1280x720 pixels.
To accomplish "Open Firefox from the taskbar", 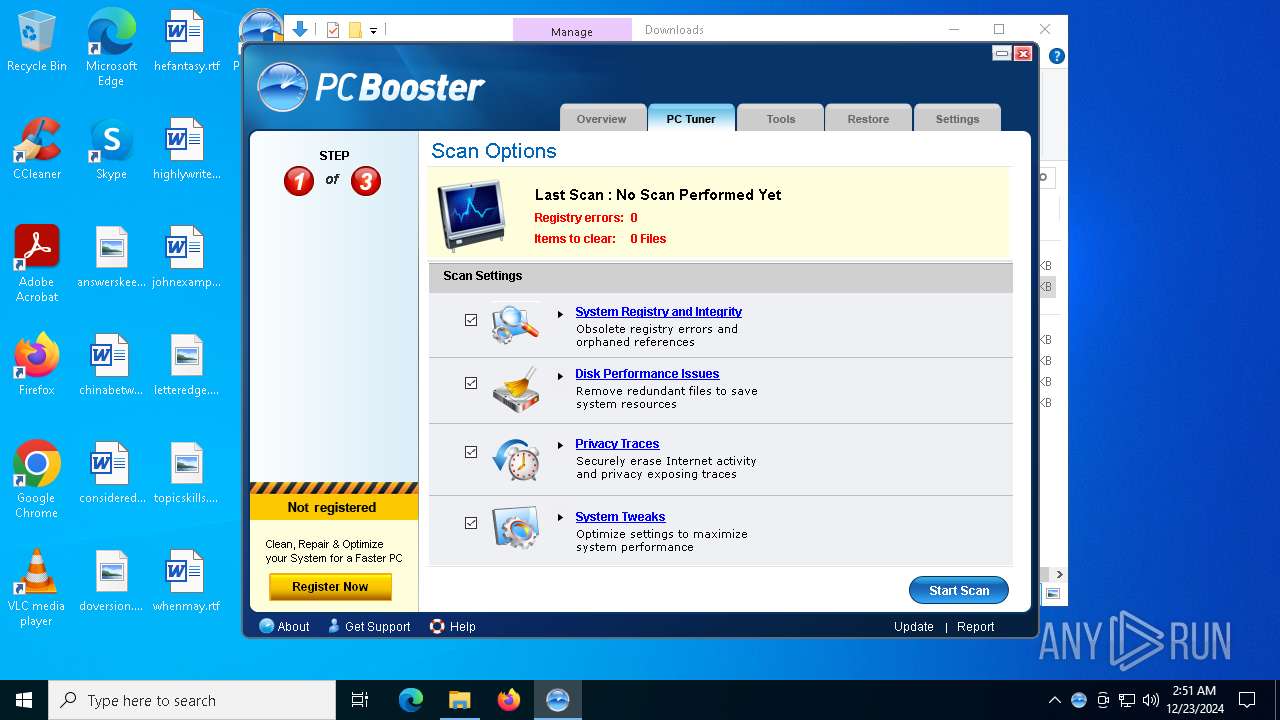I will [509, 700].
